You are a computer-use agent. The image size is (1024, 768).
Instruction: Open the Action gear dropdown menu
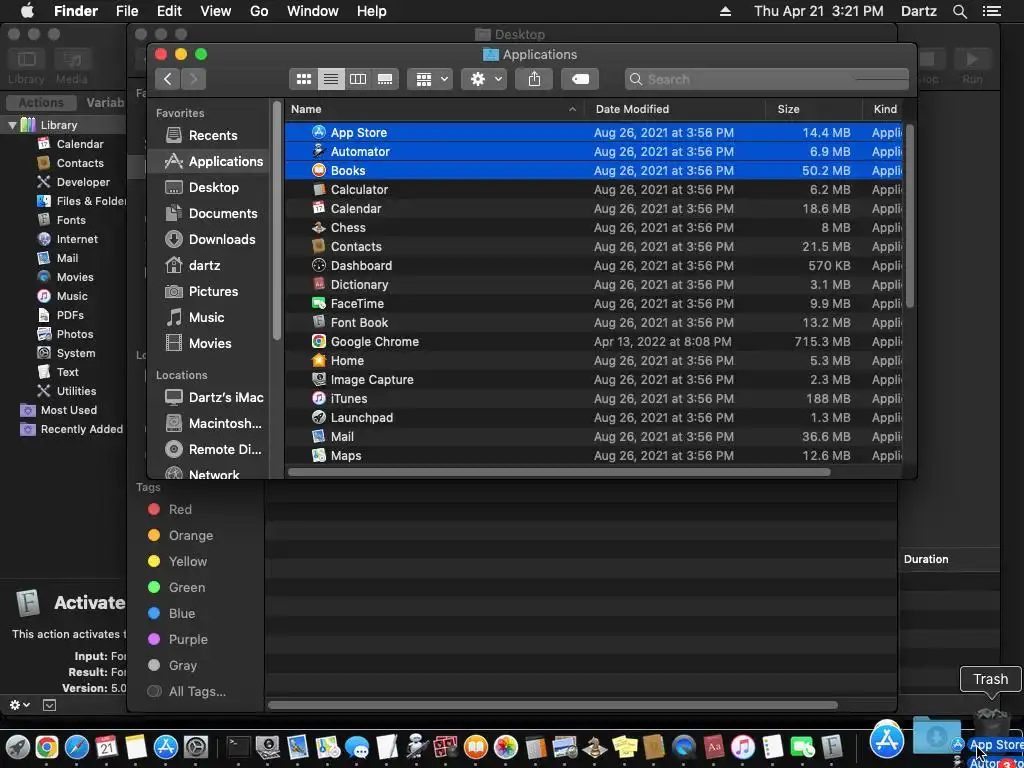pos(484,79)
